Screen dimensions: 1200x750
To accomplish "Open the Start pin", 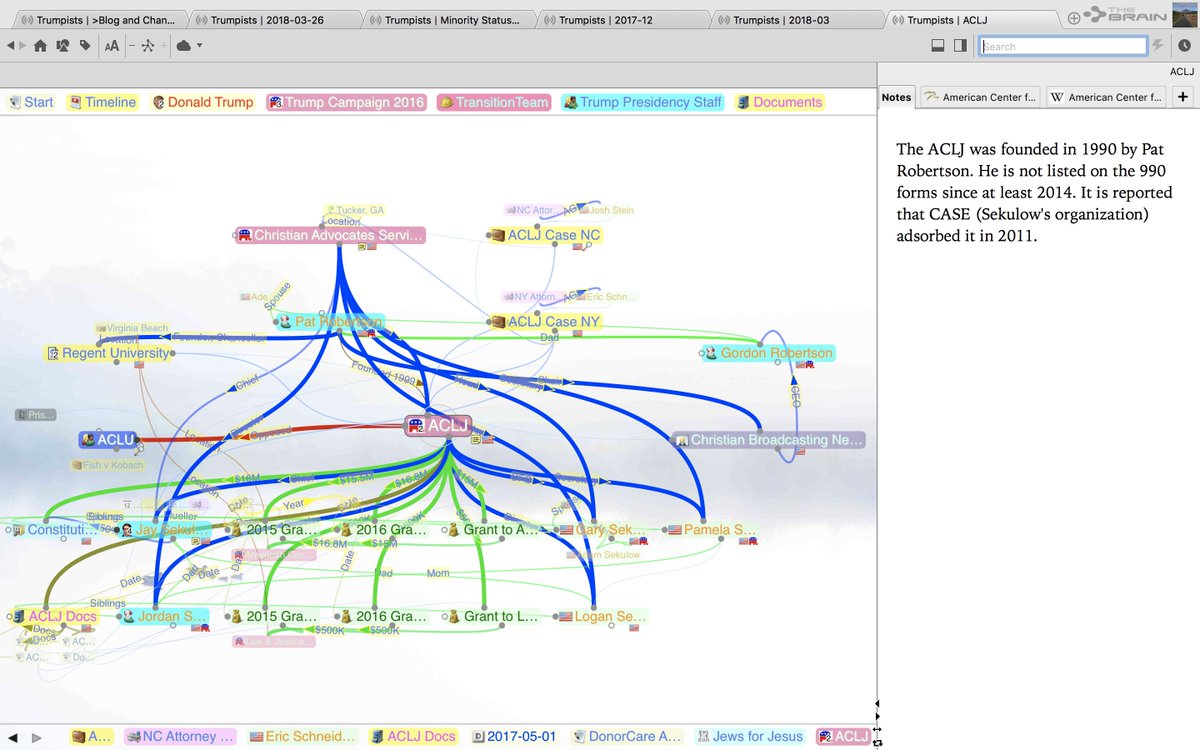I will pyautogui.click(x=31, y=102).
